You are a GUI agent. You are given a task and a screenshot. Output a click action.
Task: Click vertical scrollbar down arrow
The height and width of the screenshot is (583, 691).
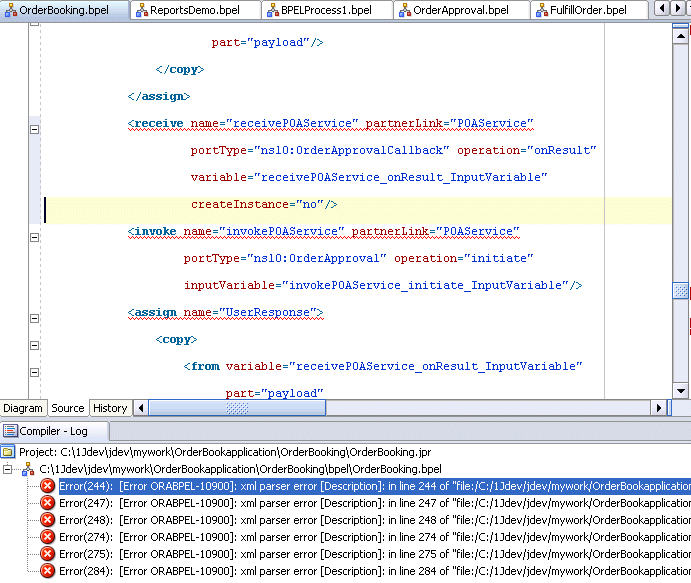pos(680,390)
